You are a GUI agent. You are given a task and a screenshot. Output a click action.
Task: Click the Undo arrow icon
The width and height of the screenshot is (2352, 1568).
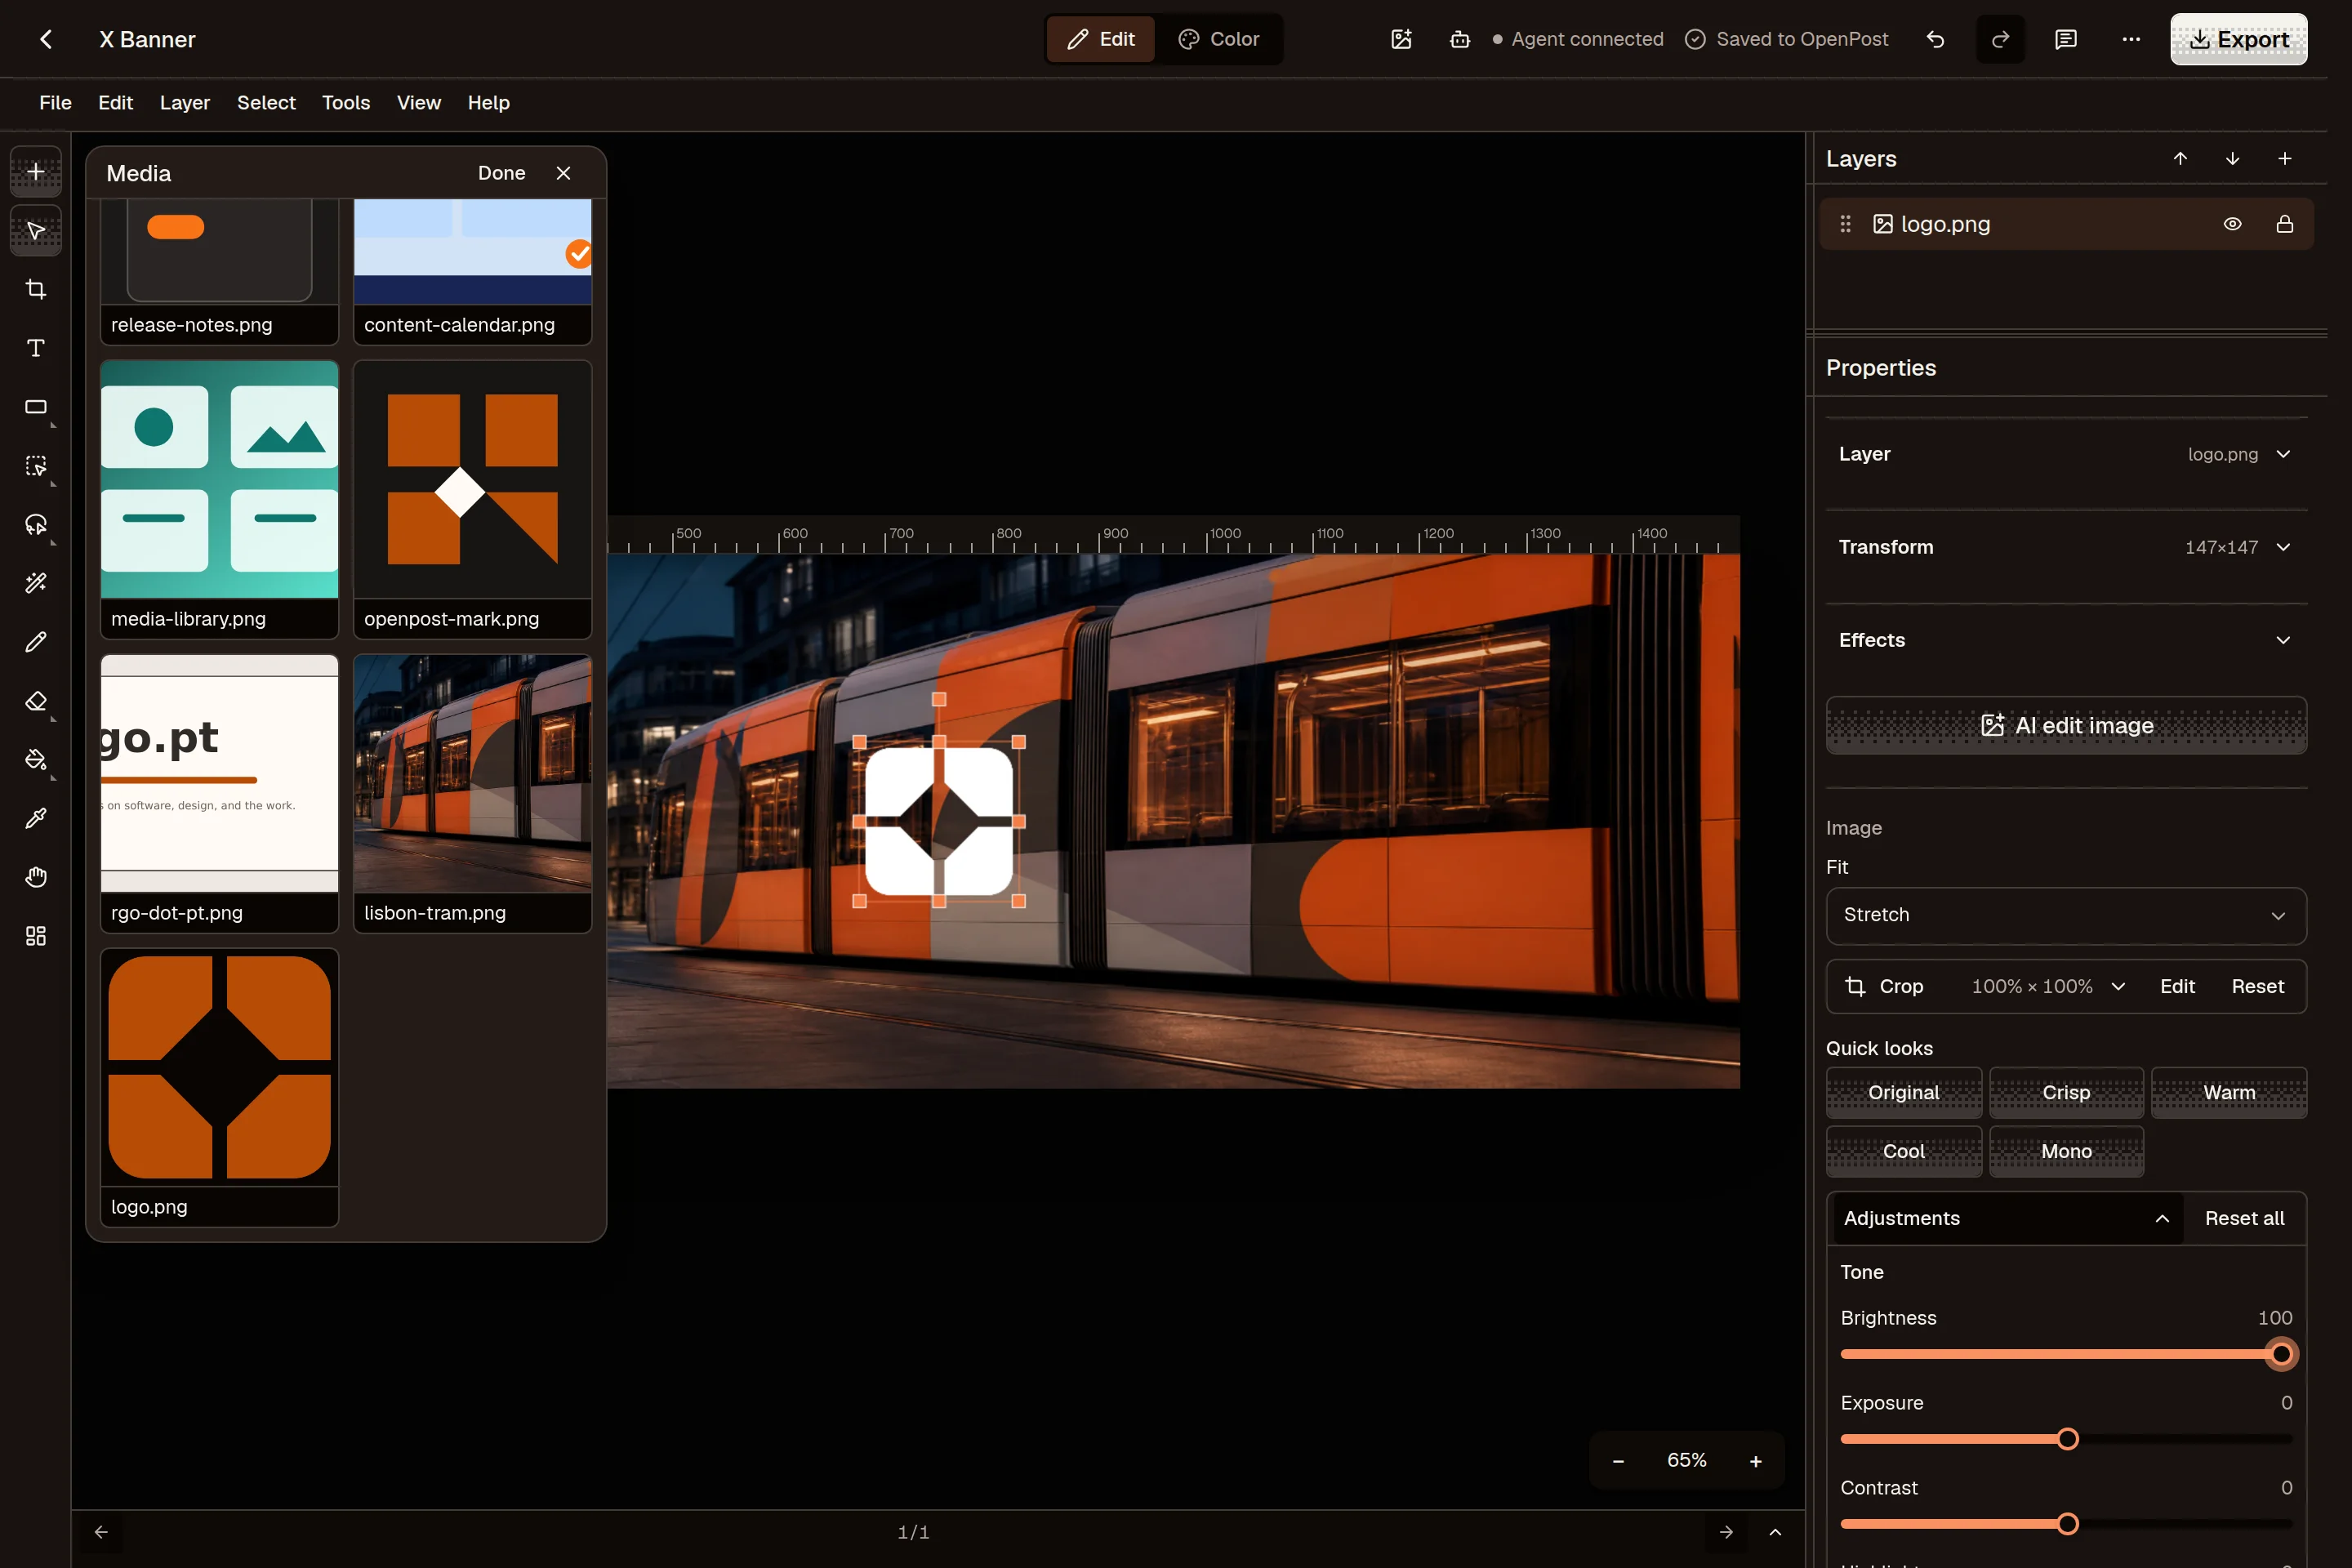1936,39
